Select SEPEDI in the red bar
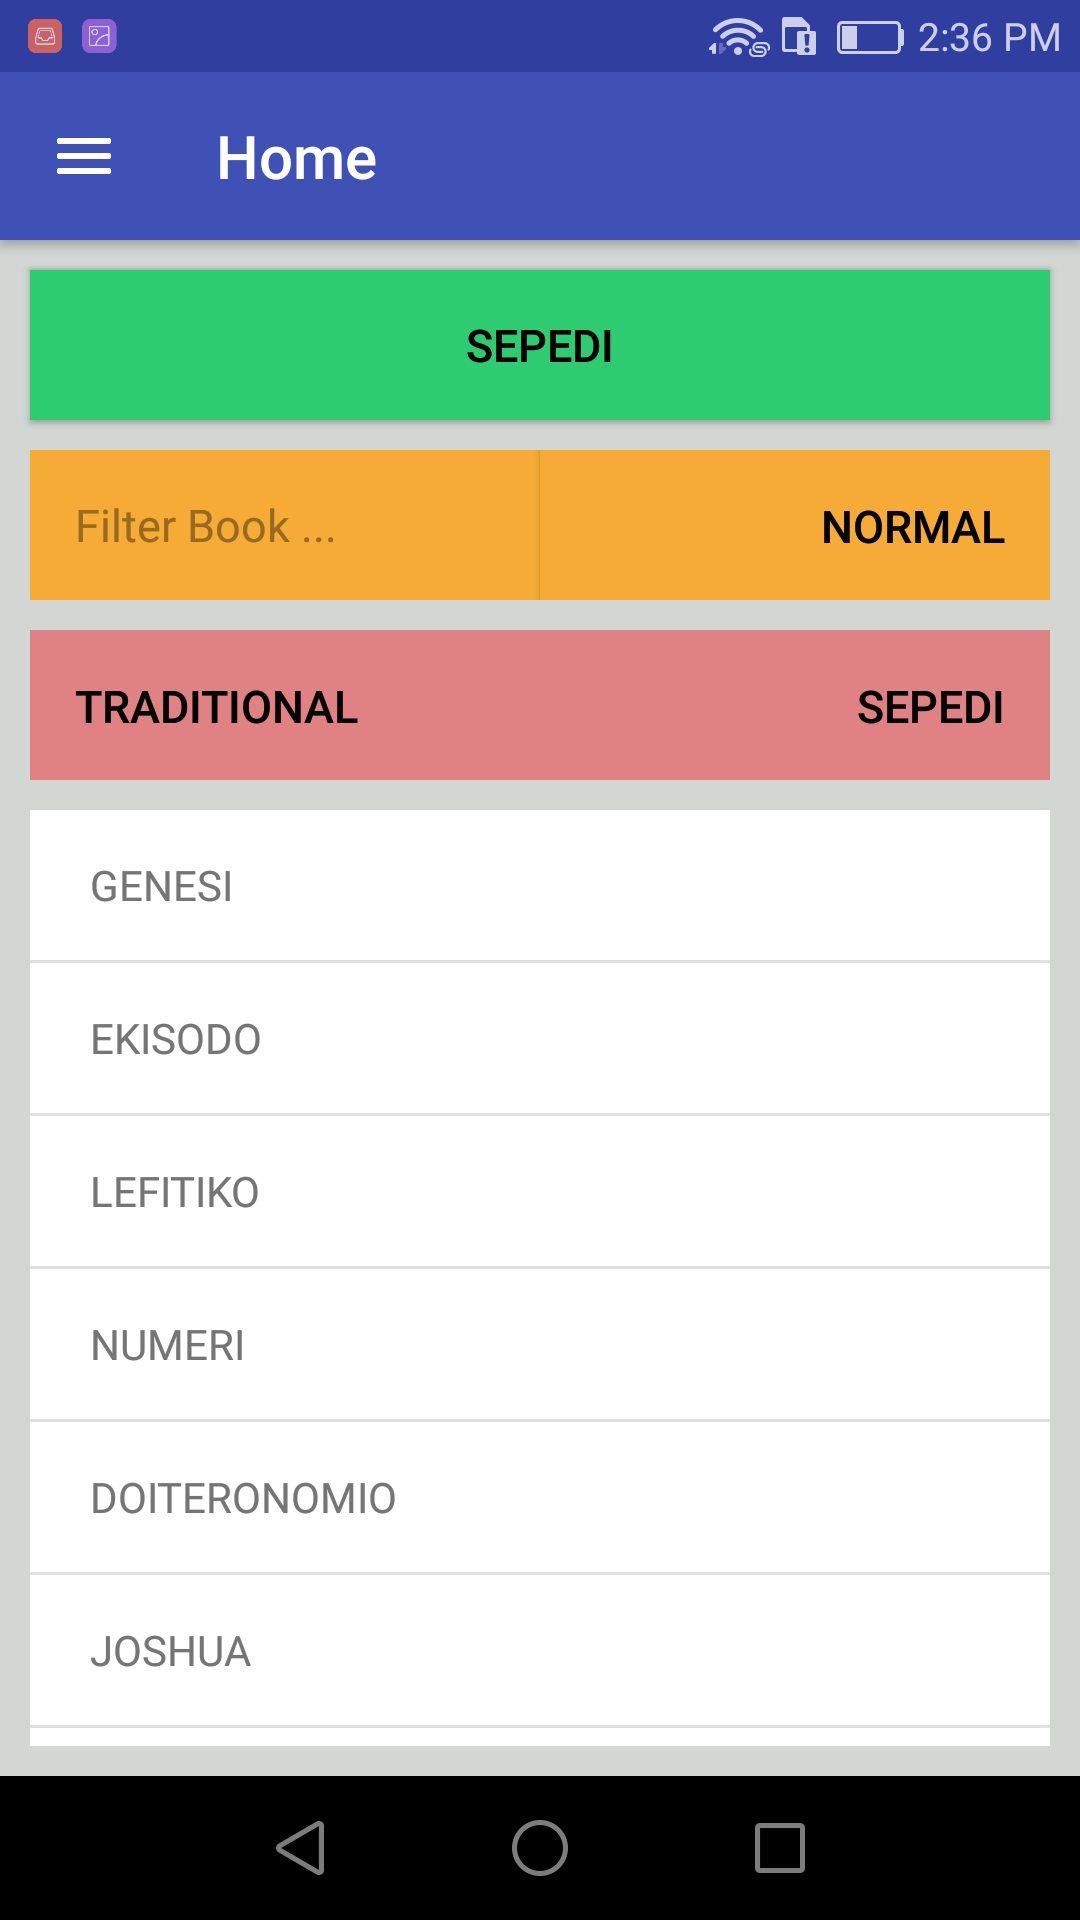This screenshot has height=1920, width=1080. click(930, 707)
